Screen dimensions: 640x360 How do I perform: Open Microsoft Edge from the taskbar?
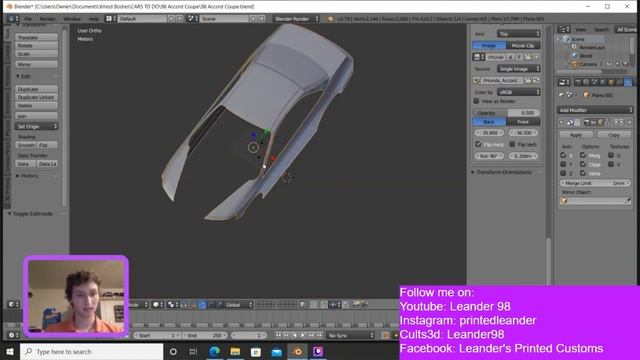coord(214,351)
